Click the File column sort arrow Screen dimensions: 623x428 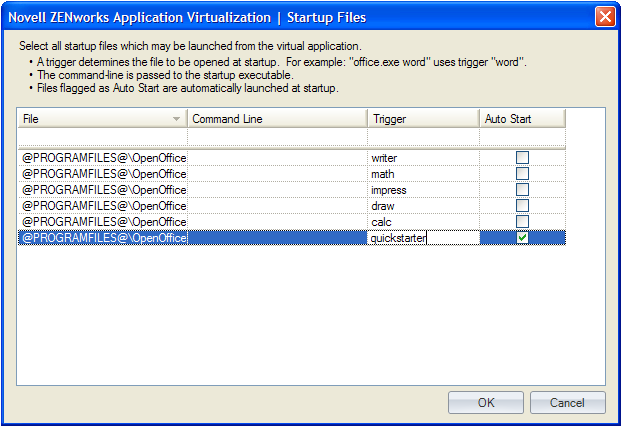coord(176,119)
